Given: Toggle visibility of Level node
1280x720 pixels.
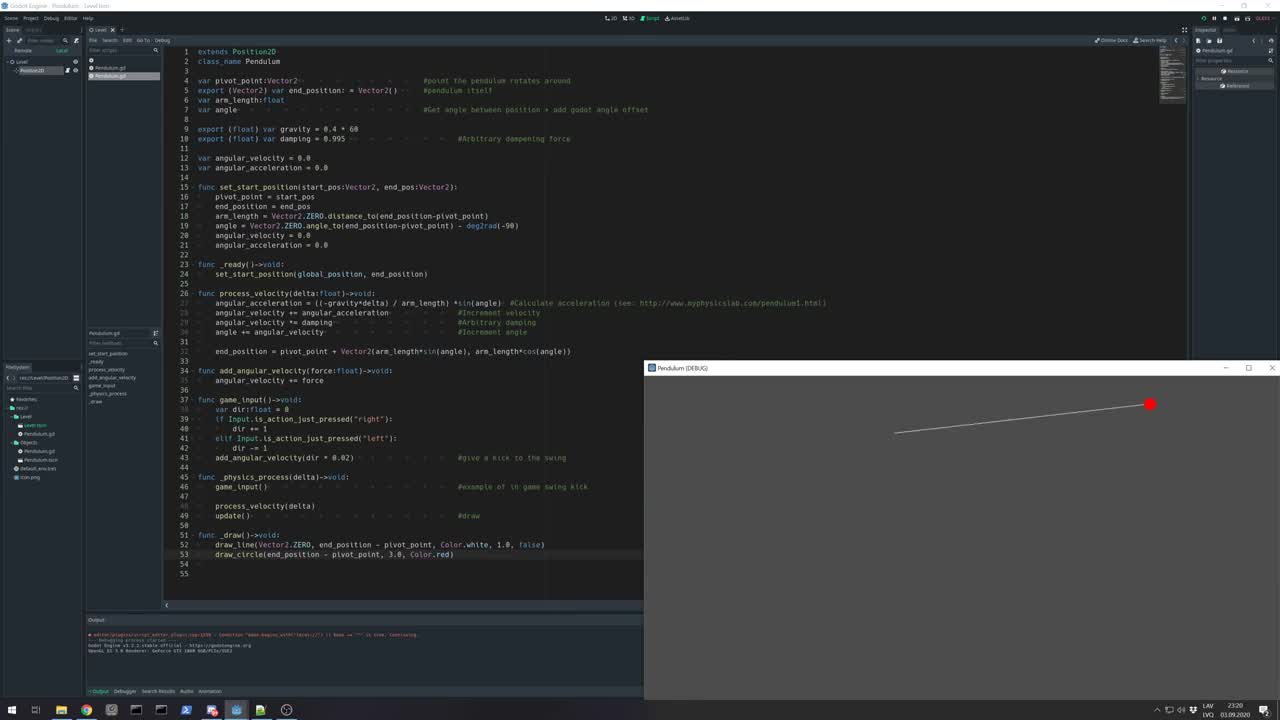Looking at the screenshot, I should pos(75,61).
